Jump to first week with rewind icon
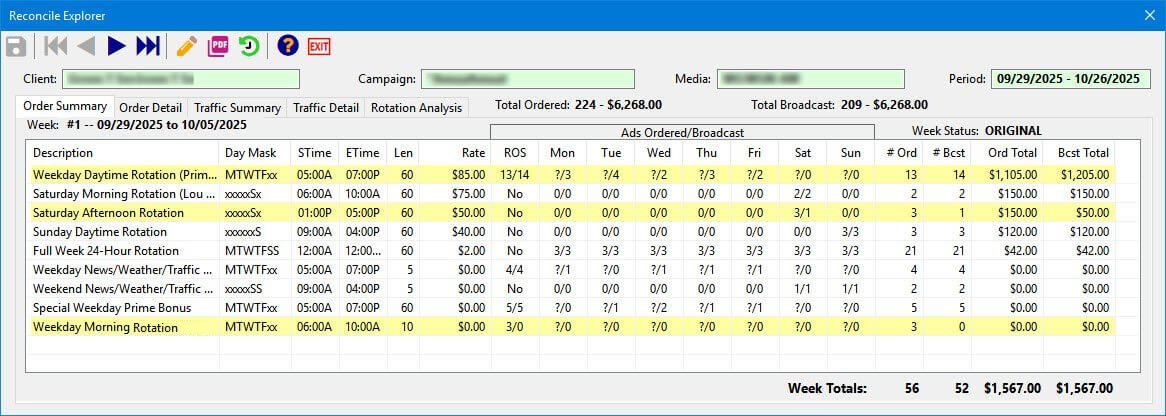The image size is (1166, 416). 56,46
